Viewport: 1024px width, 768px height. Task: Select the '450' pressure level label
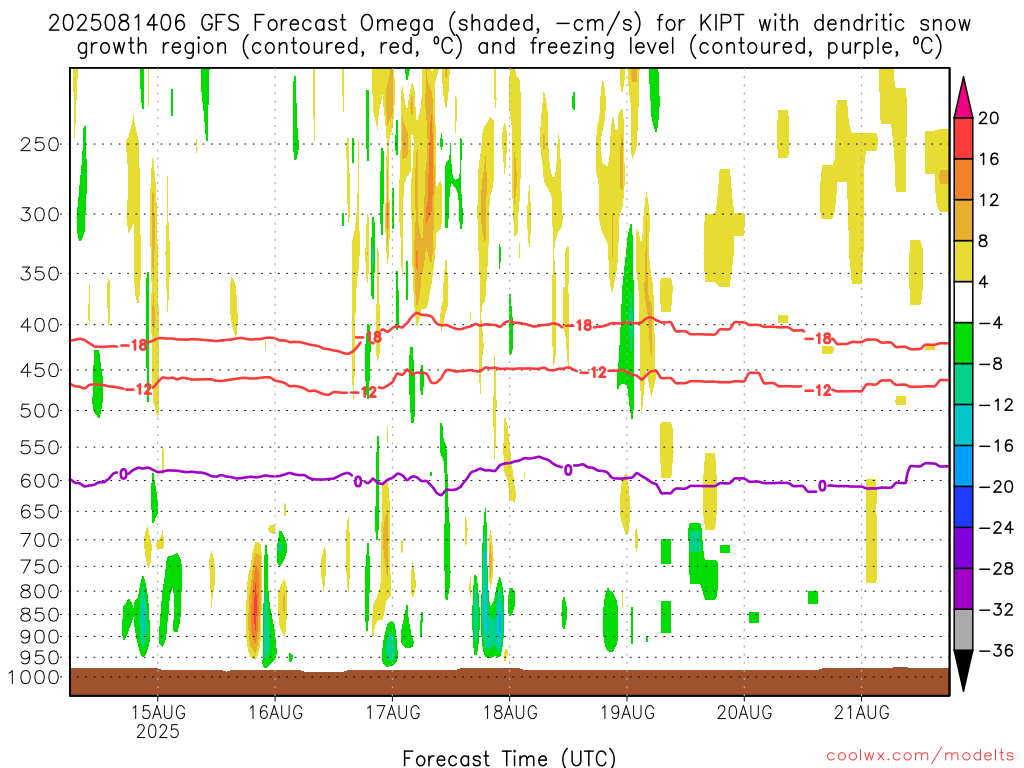(39, 371)
